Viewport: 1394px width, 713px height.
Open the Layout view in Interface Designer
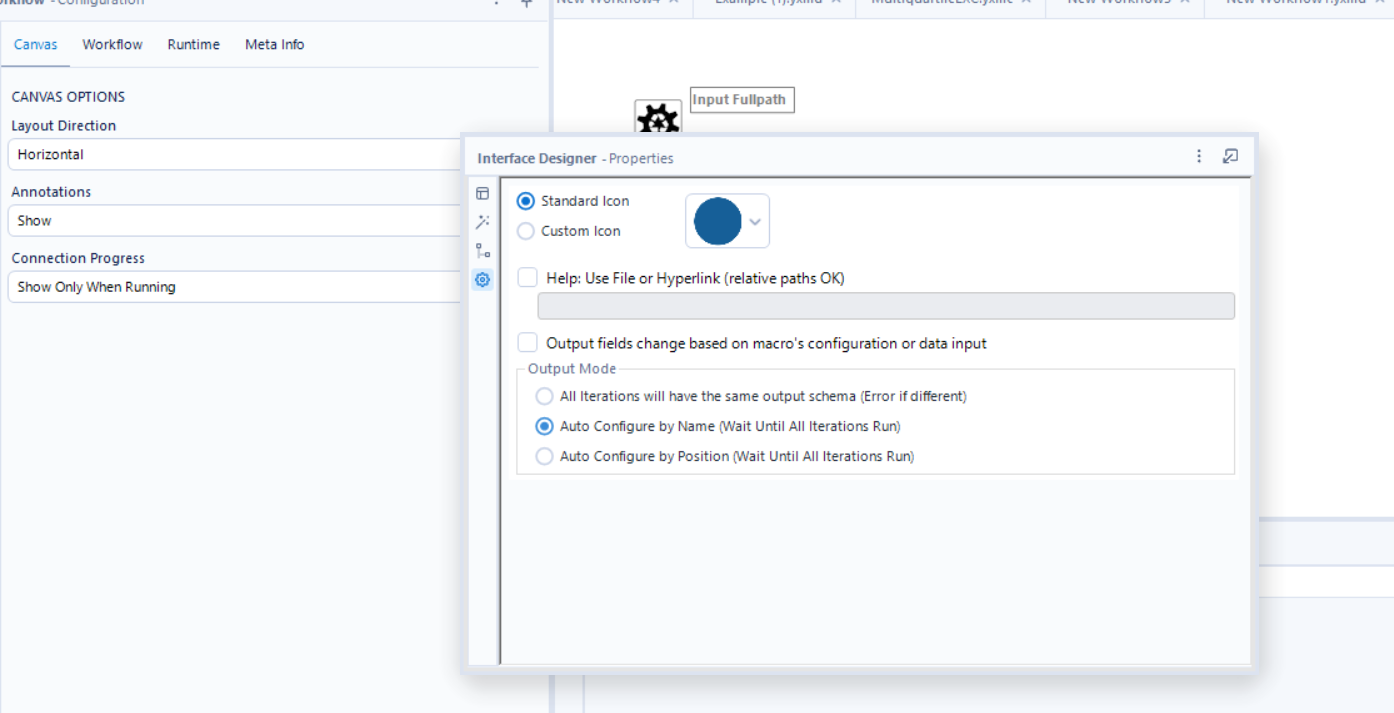[x=482, y=192]
